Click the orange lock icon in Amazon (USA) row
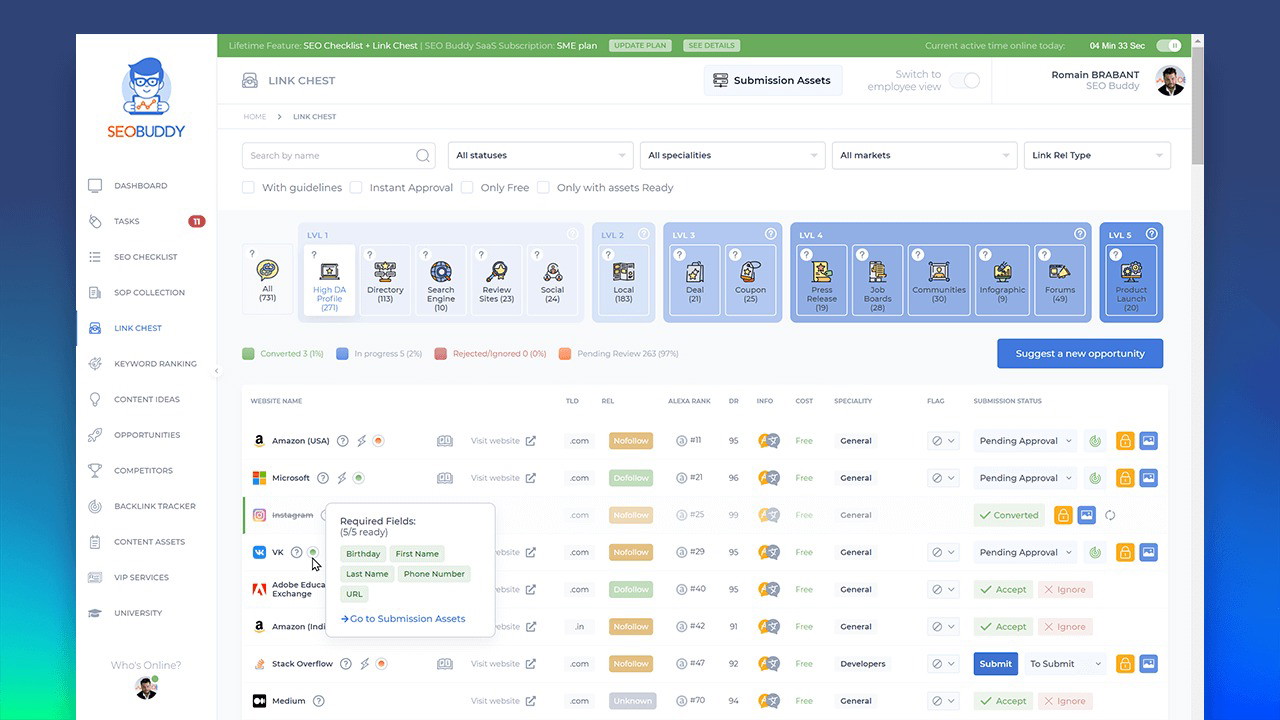Viewport: 1280px width, 720px height. coord(1125,441)
